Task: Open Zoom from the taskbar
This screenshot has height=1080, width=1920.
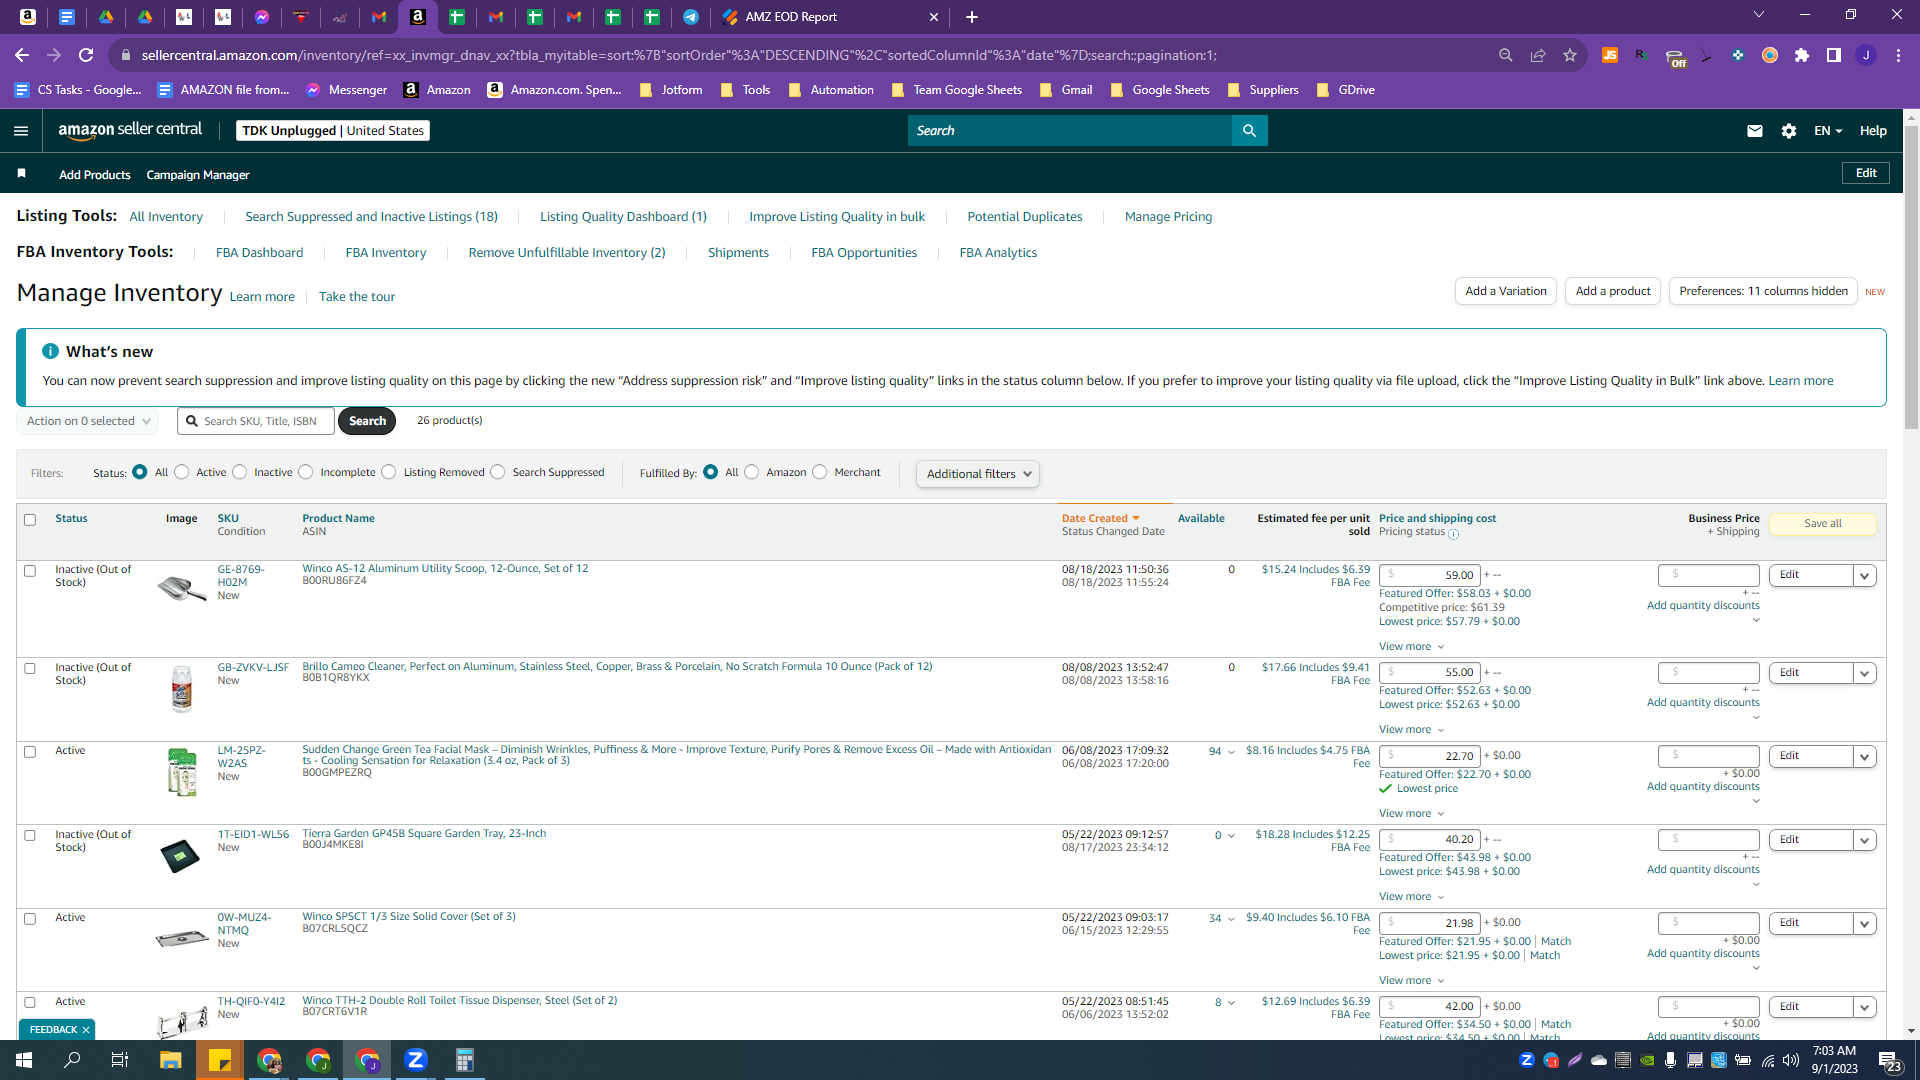Action: (416, 1060)
